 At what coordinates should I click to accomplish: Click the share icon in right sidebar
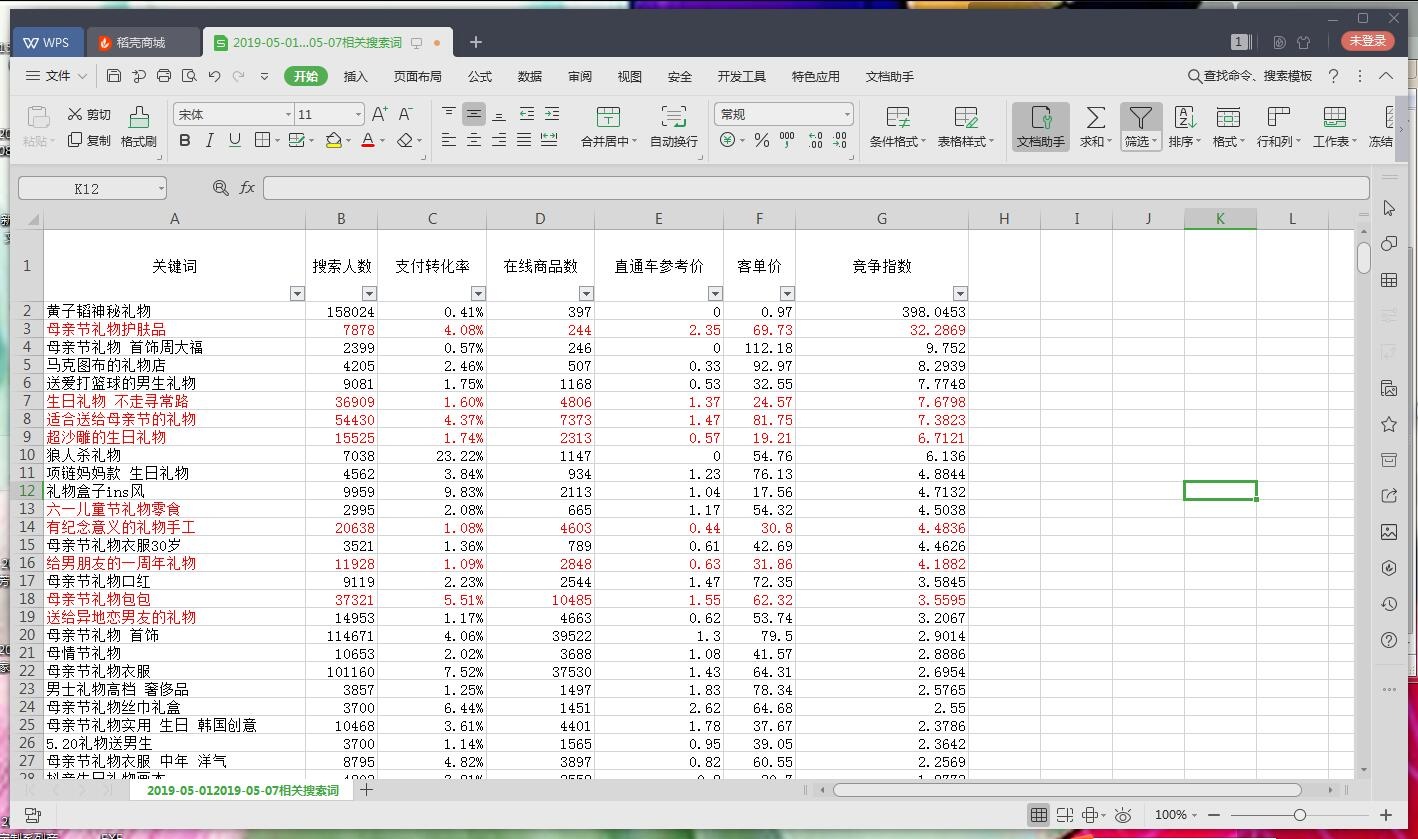tap(1389, 496)
